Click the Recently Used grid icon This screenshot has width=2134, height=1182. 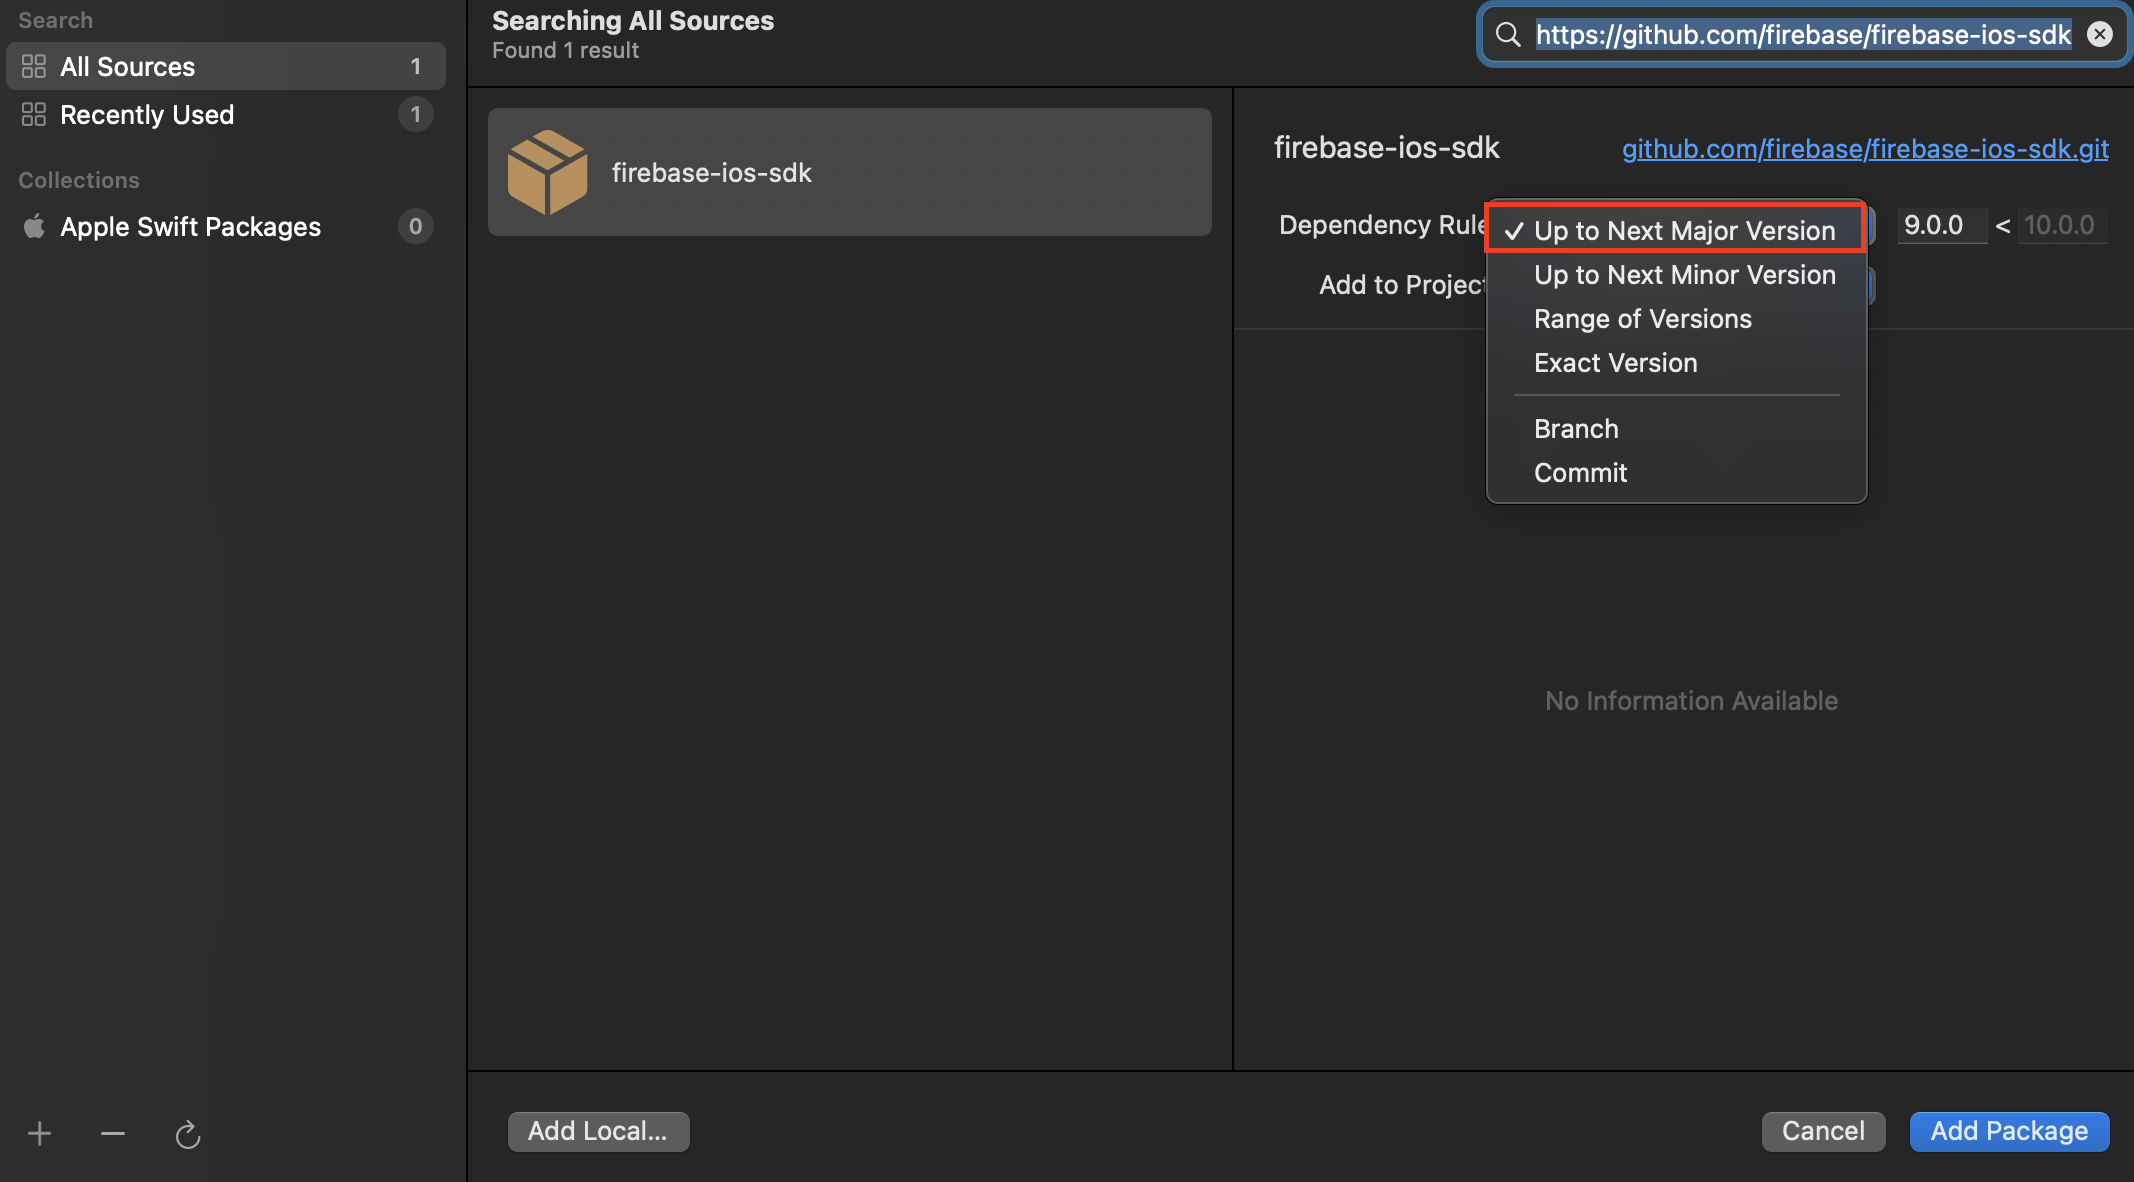click(34, 114)
